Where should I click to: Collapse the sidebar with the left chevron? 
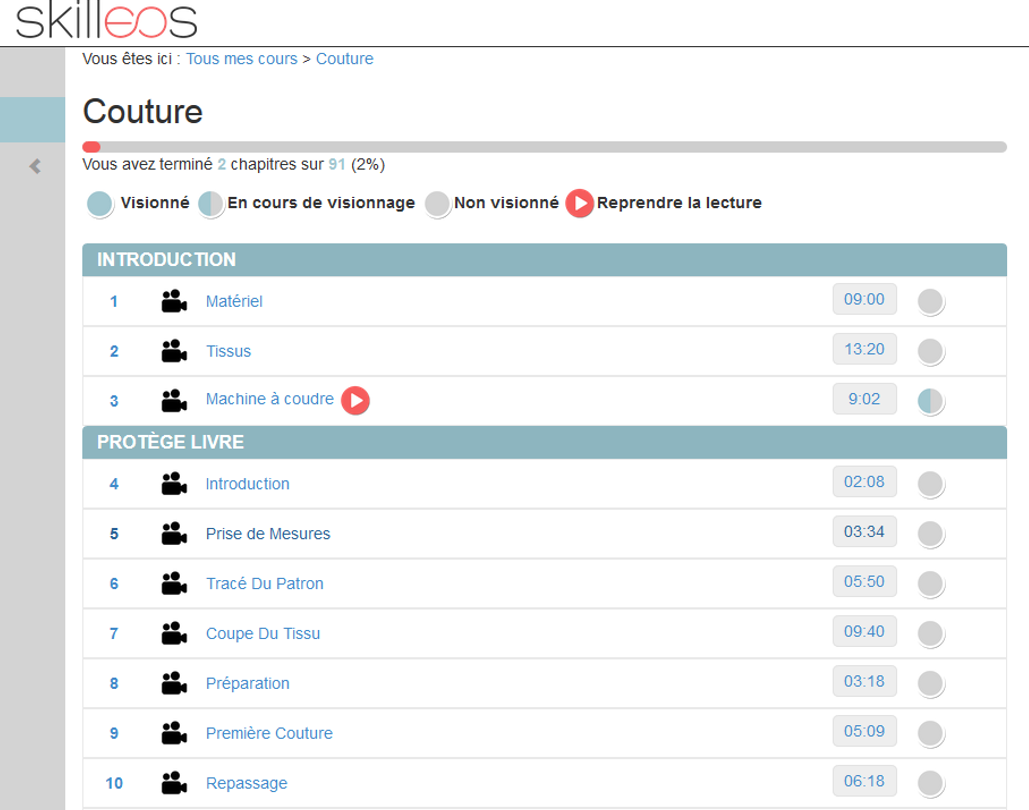pos(35,166)
